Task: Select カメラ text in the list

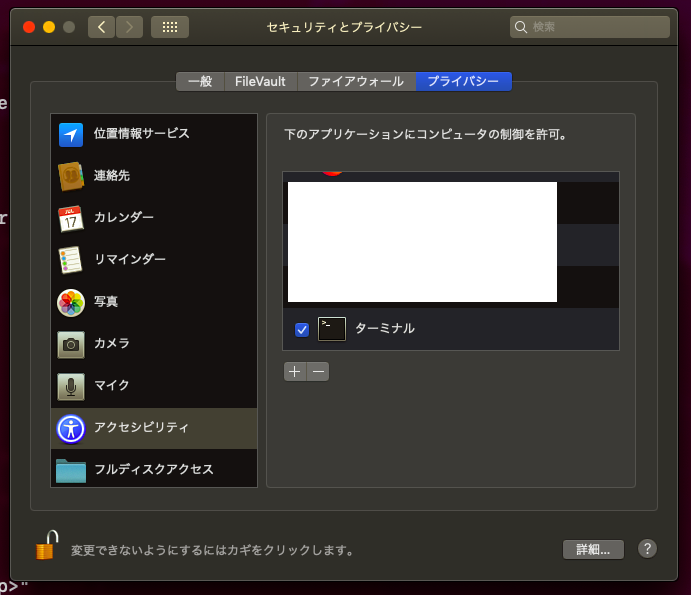Action: coord(111,343)
